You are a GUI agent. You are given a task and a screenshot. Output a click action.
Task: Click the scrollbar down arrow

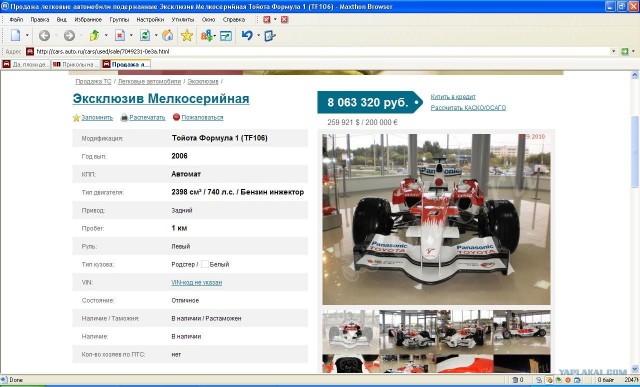coord(635,369)
